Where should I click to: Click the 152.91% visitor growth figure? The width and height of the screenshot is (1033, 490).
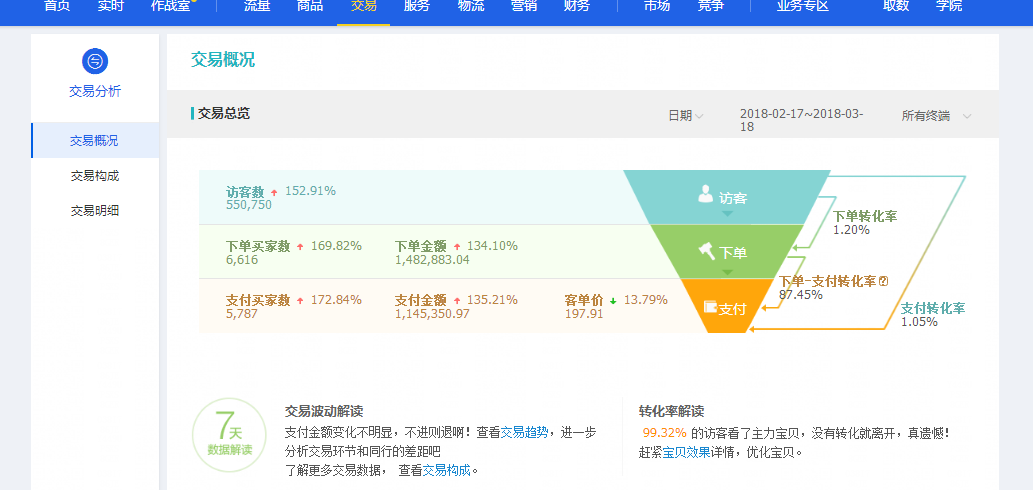(310, 191)
